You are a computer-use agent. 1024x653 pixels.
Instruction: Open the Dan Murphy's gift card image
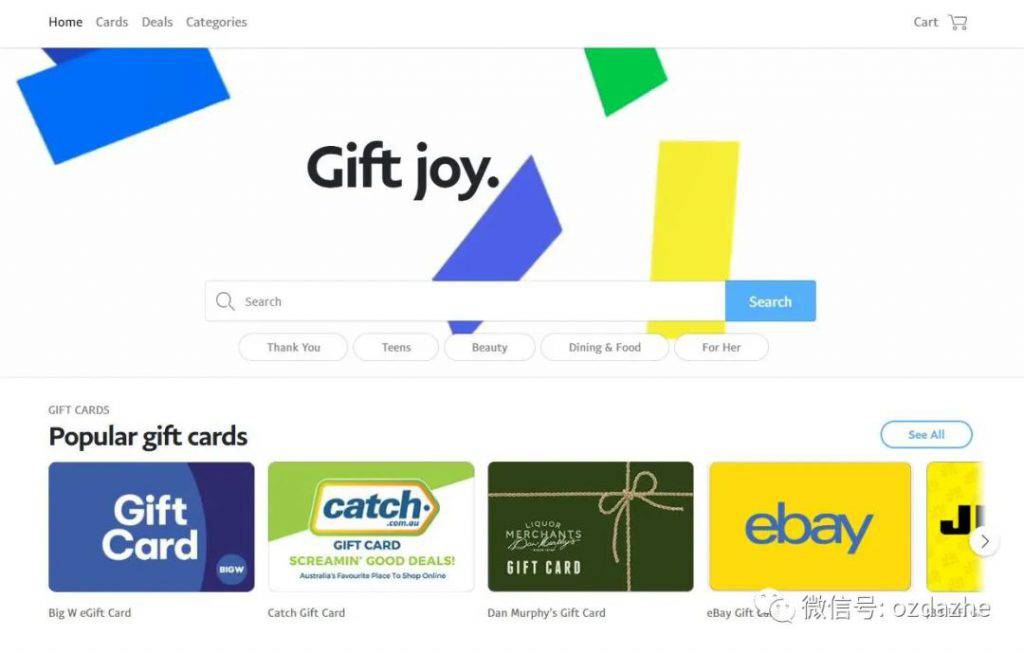point(590,527)
